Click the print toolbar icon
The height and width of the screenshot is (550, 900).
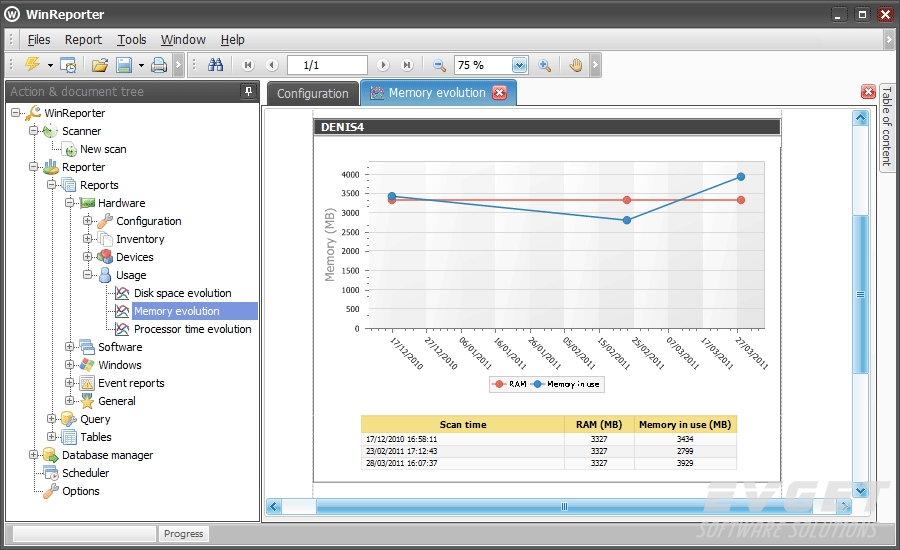(159, 65)
